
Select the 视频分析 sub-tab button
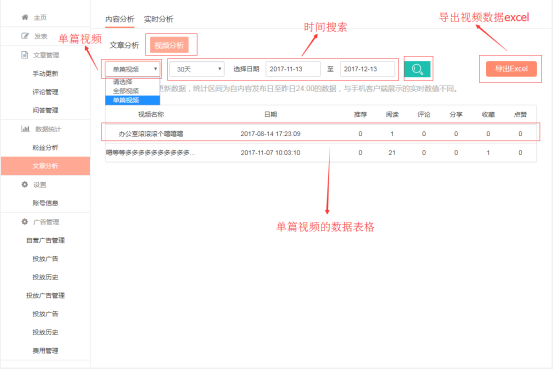(x=169, y=45)
